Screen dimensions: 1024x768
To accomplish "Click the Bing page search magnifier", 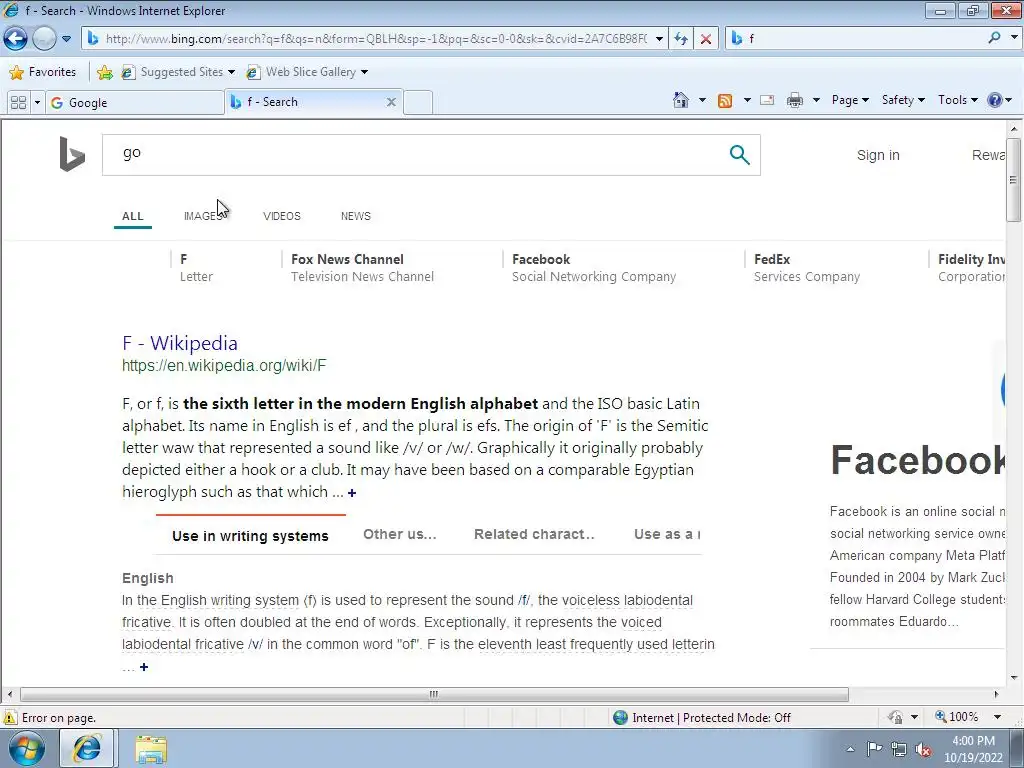I will pos(739,155).
